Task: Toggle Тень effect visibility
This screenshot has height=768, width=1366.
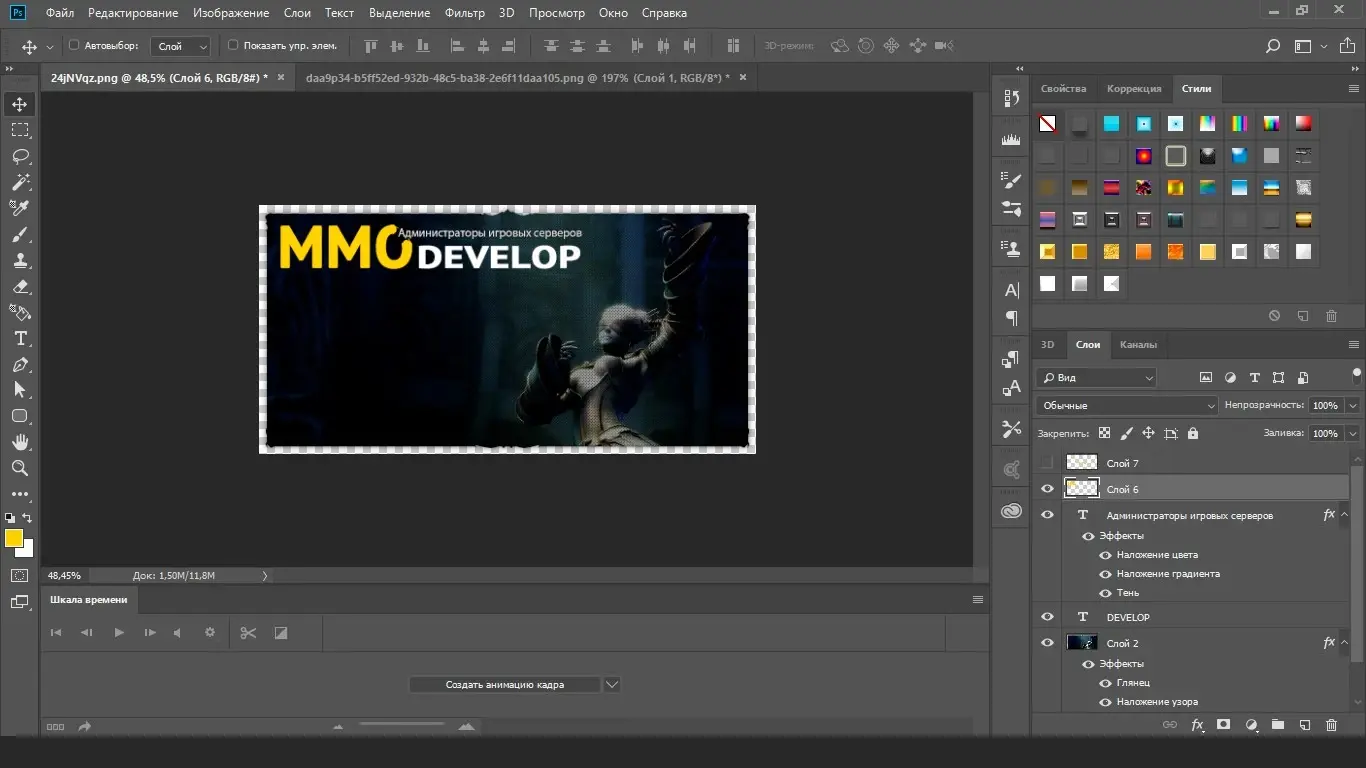Action: tap(1105, 593)
